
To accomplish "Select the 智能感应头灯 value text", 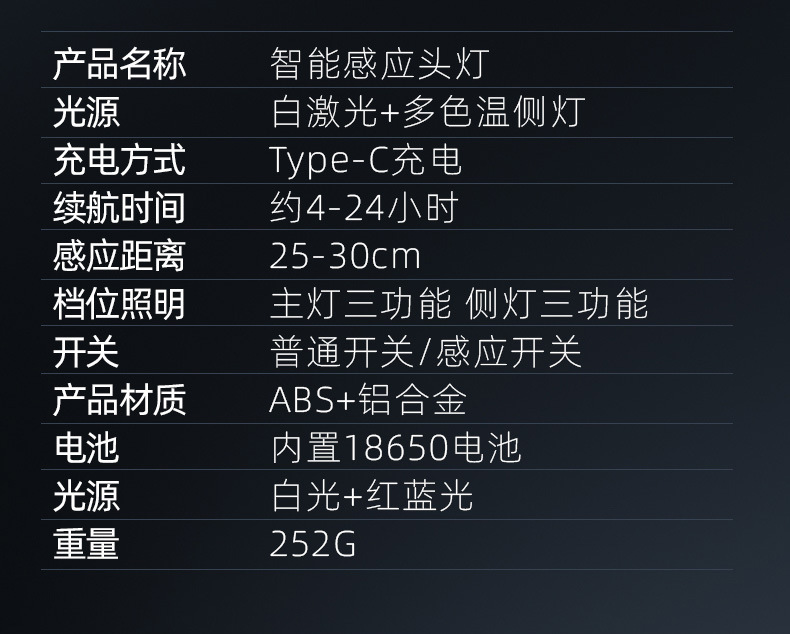I will 379,64.
